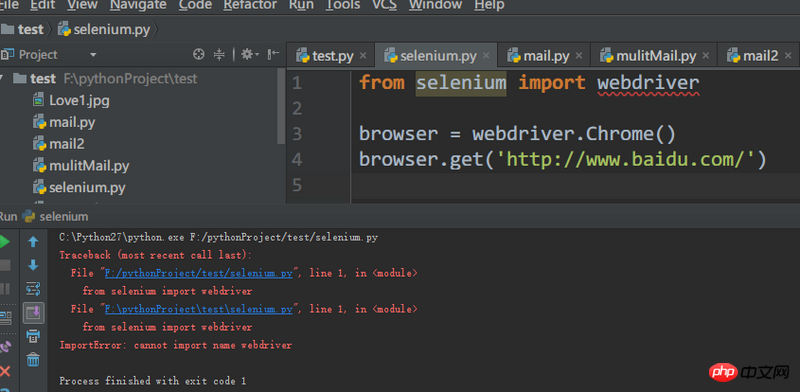Collapse the test project root folder

(x=3, y=79)
